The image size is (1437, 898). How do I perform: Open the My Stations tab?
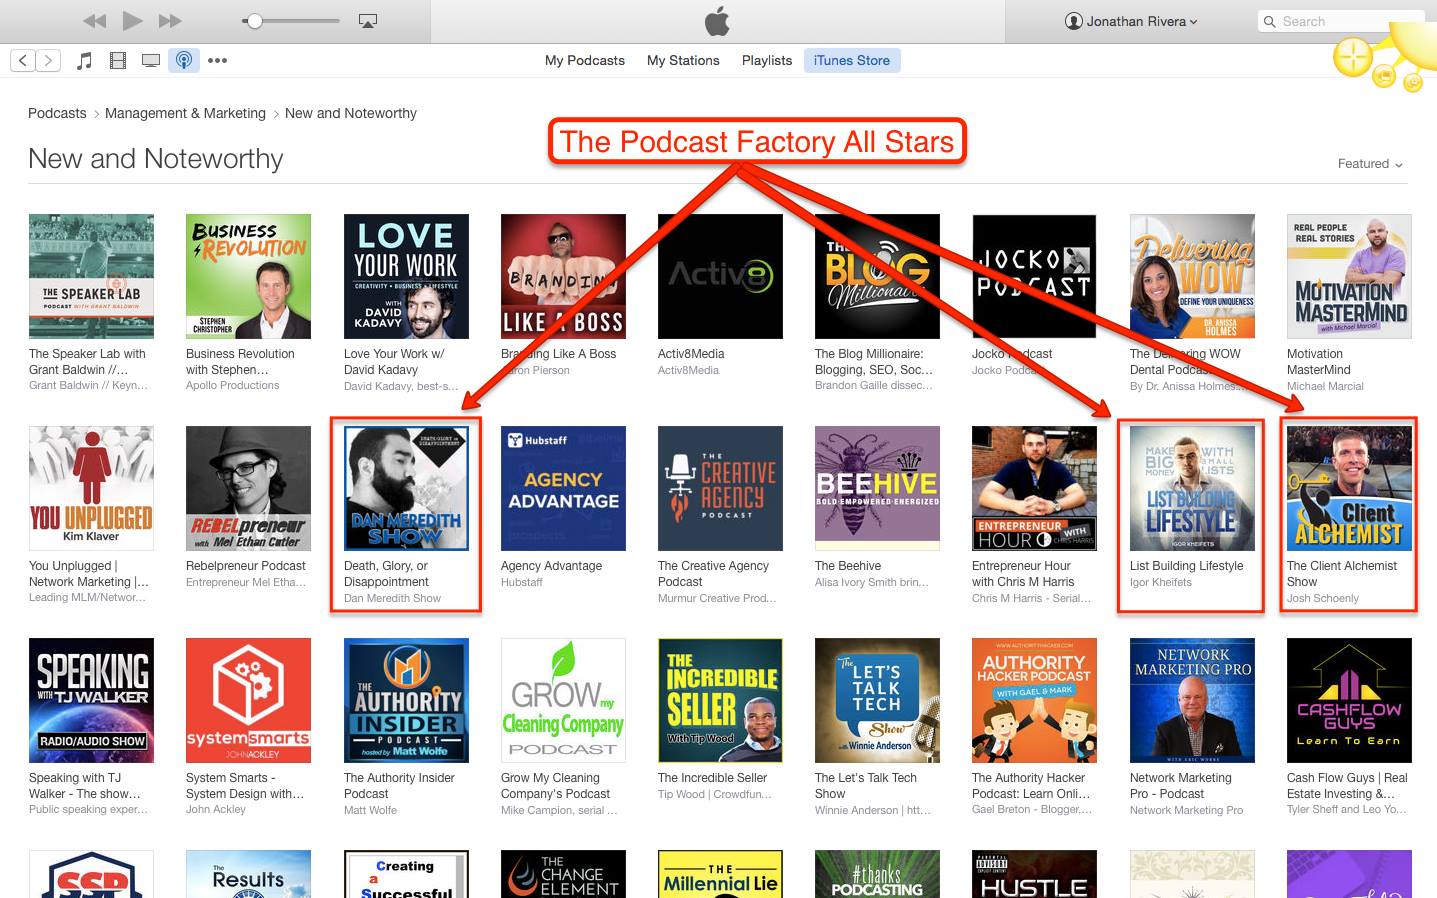pyautogui.click(x=683, y=60)
